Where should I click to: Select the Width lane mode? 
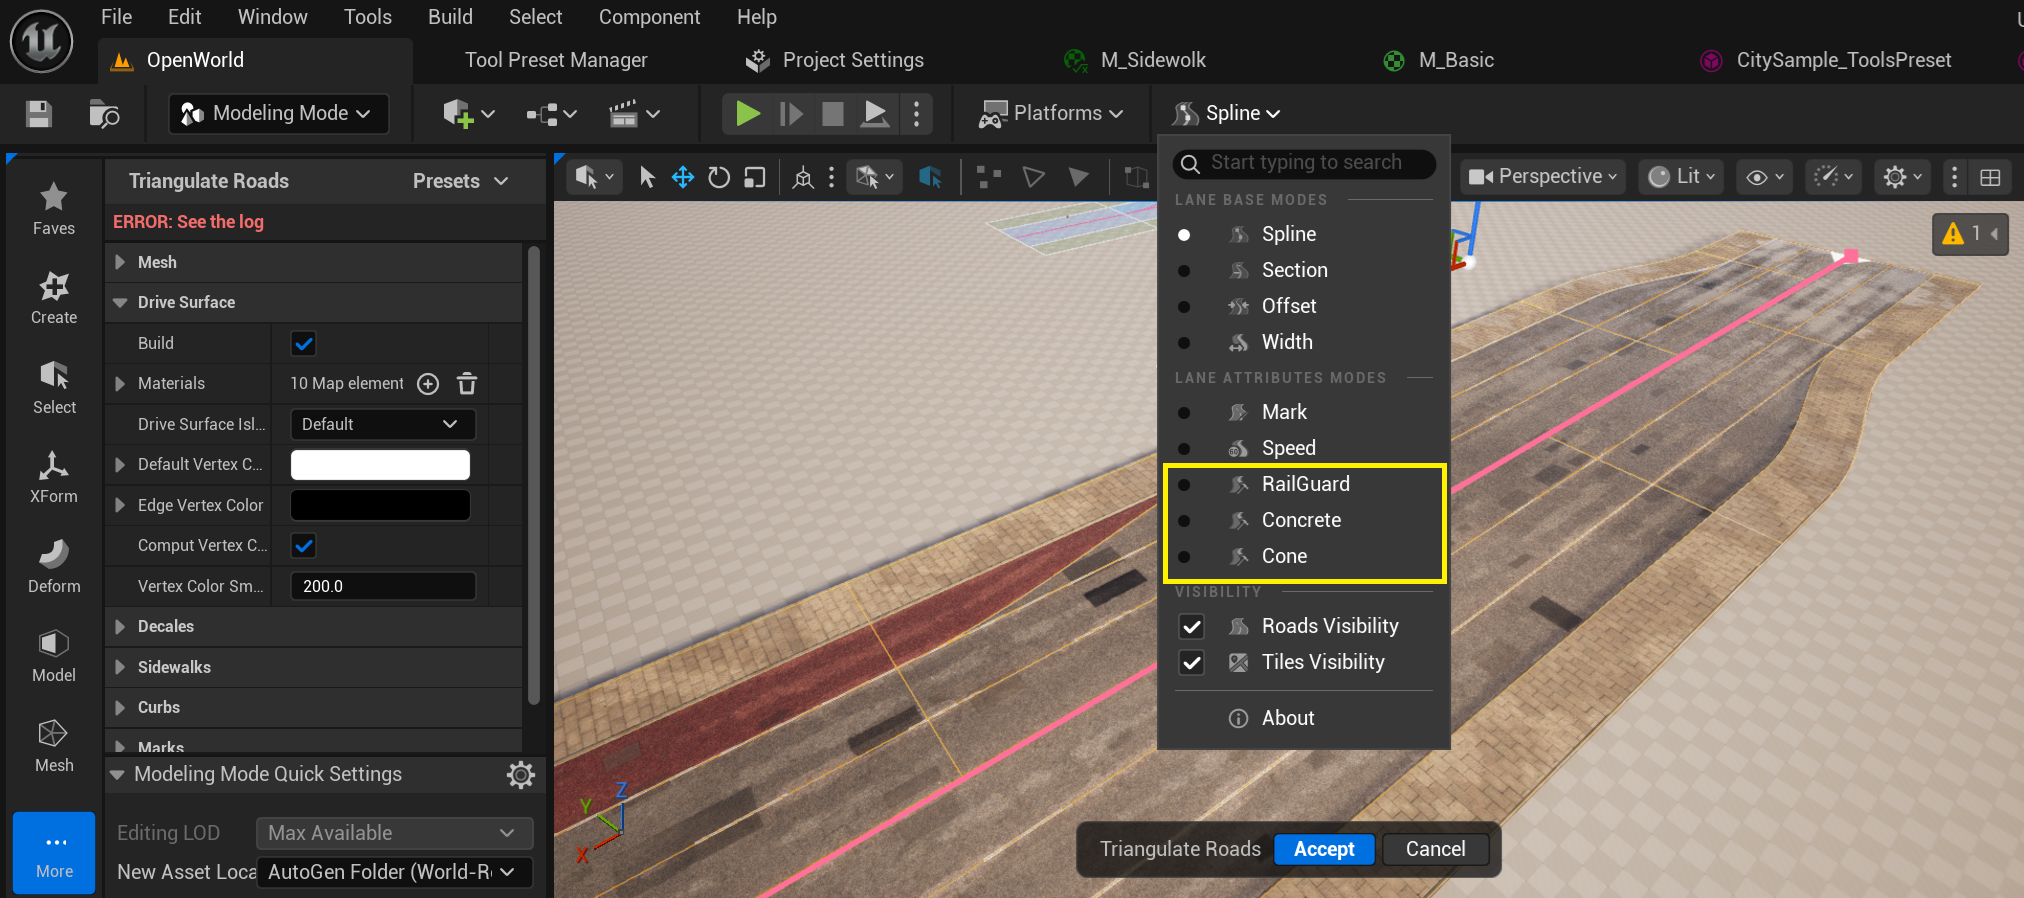1304,342
